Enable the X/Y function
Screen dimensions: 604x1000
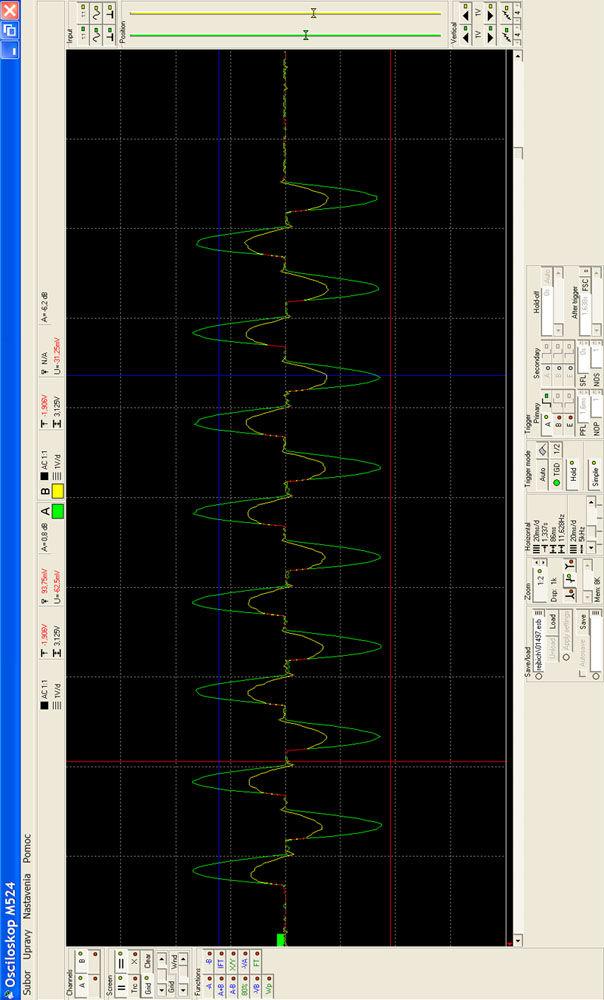[x=232, y=962]
